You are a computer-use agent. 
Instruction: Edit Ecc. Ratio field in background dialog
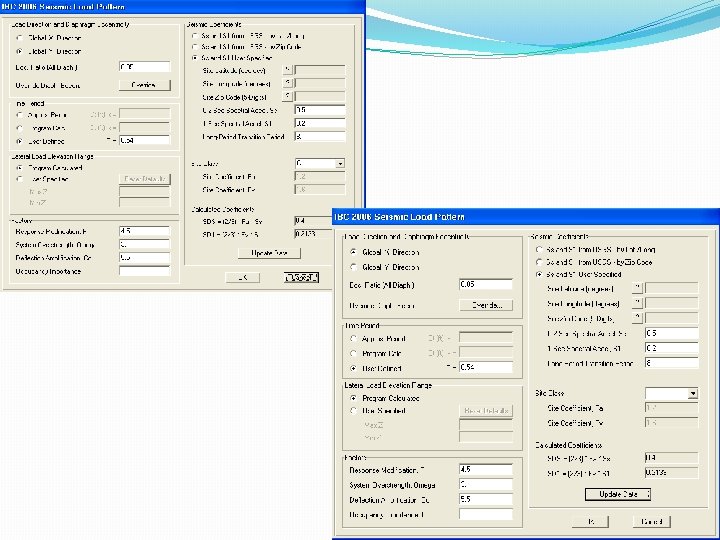(x=144, y=67)
